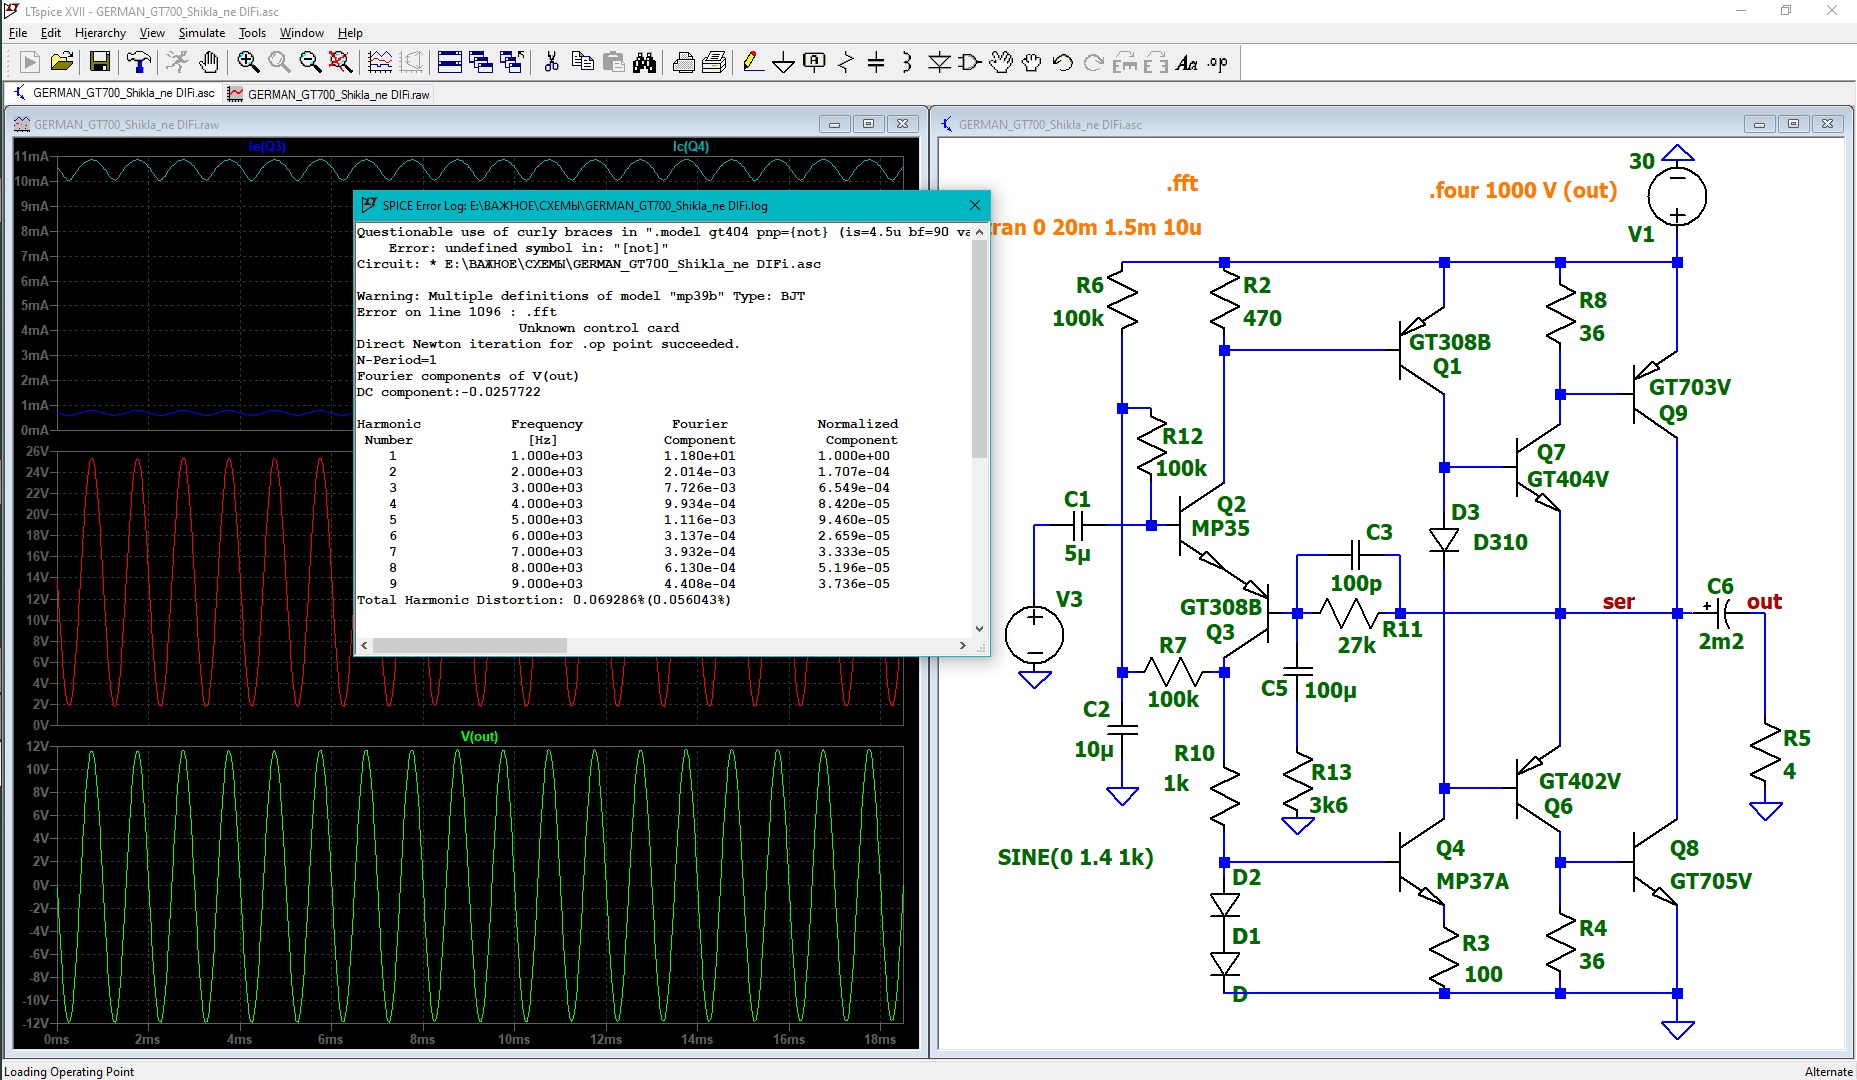Open the Find binoculars tool
1857x1080 pixels.
tap(645, 62)
